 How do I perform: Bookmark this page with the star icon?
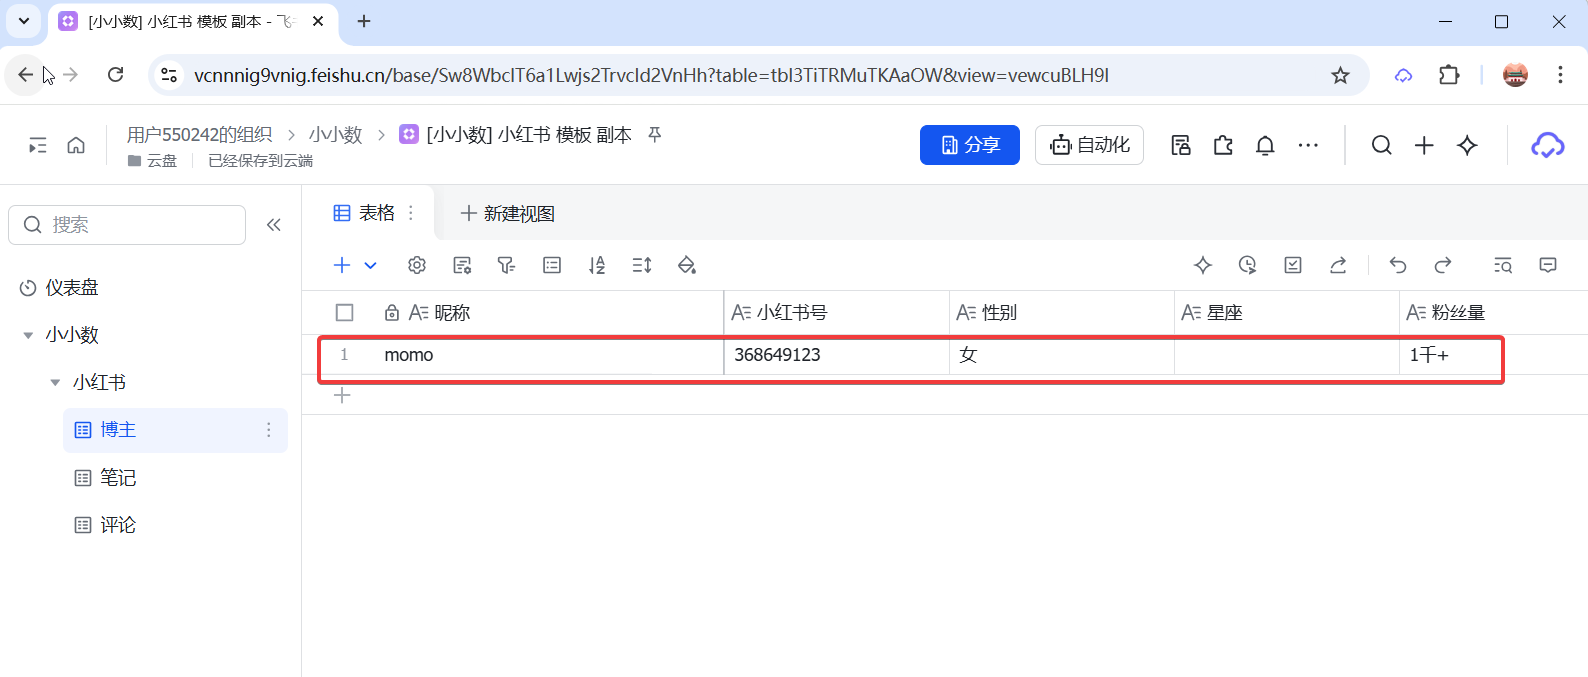point(1340,75)
